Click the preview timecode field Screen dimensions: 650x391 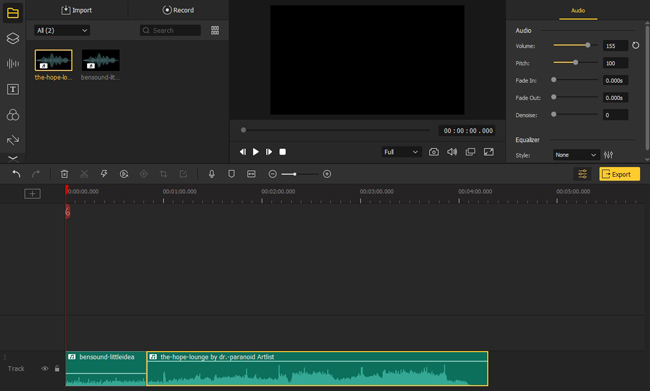coord(468,131)
